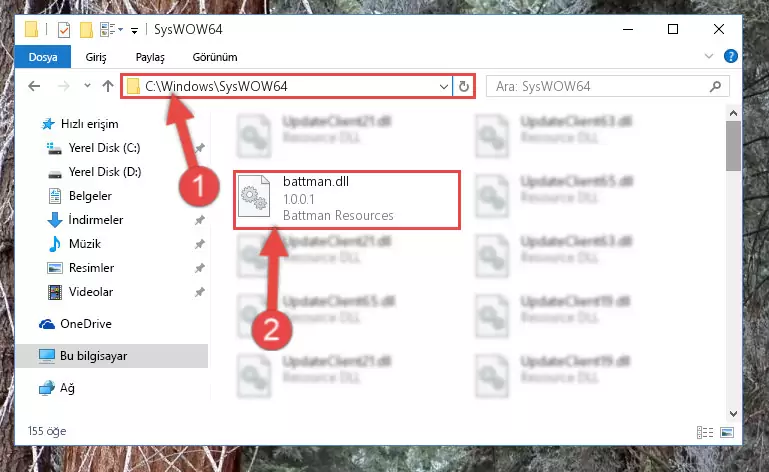The width and height of the screenshot is (769, 472).
Task: Expand the address bar history dropdown
Action: (443, 87)
